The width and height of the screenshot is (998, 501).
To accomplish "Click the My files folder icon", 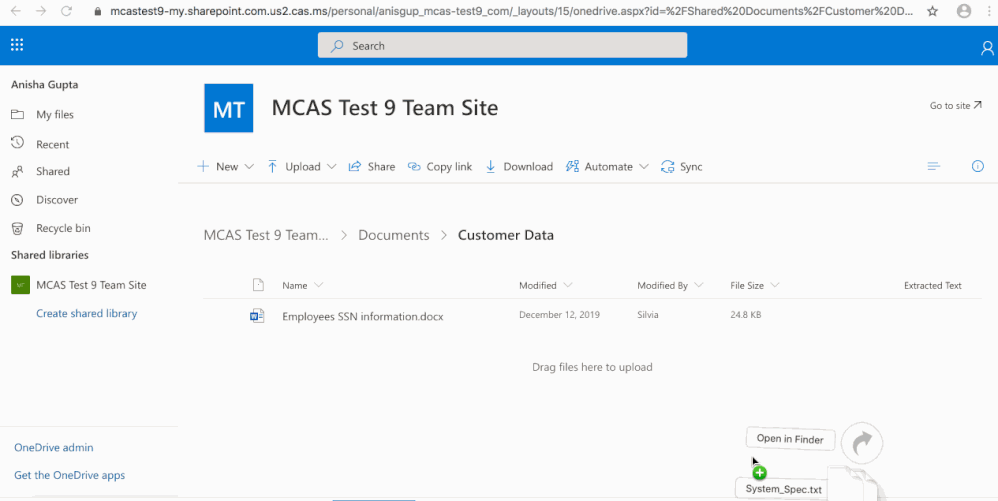I will 17,115.
